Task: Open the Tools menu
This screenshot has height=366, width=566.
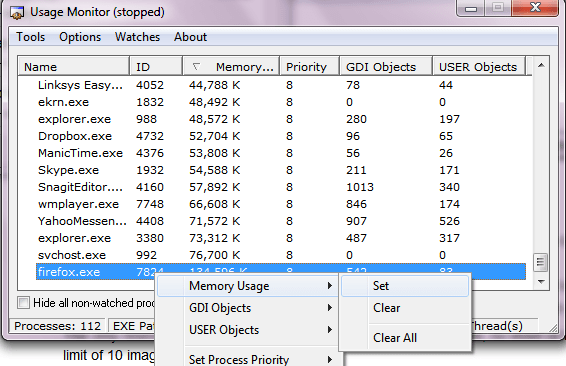Action: [31, 37]
